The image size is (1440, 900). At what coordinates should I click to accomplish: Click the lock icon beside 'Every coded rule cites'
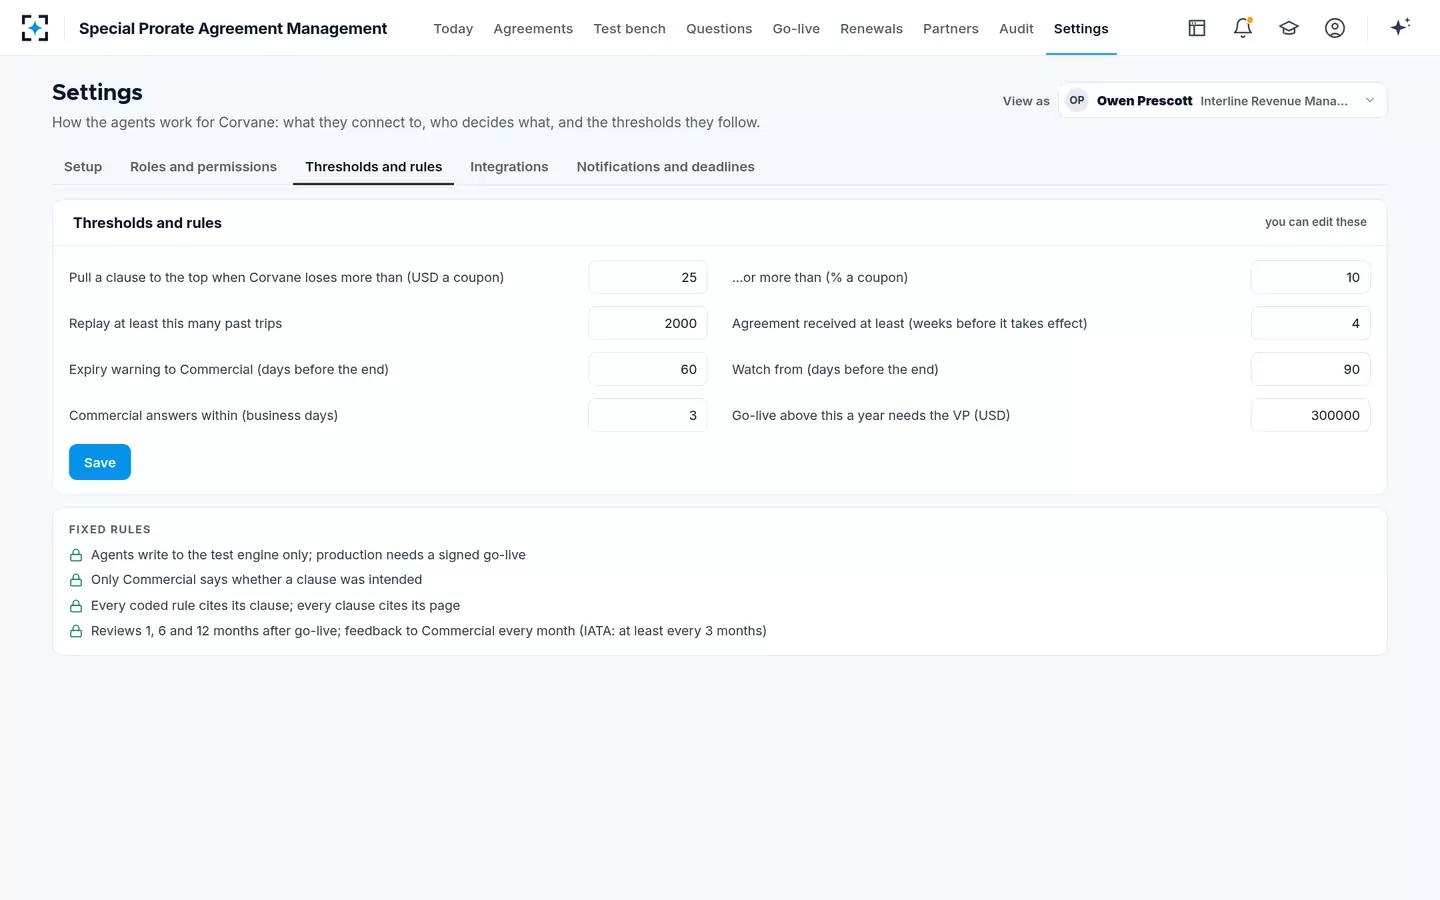[76, 606]
